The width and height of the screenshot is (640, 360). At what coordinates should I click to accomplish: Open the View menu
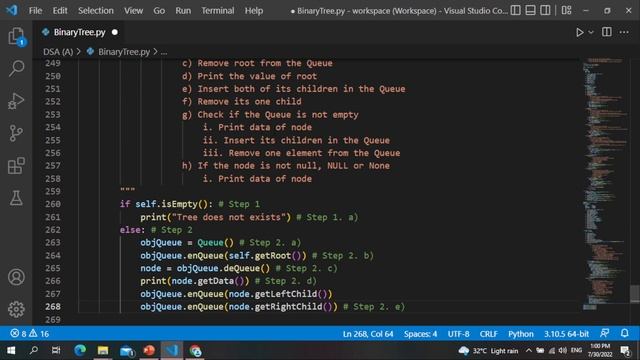coord(133,11)
